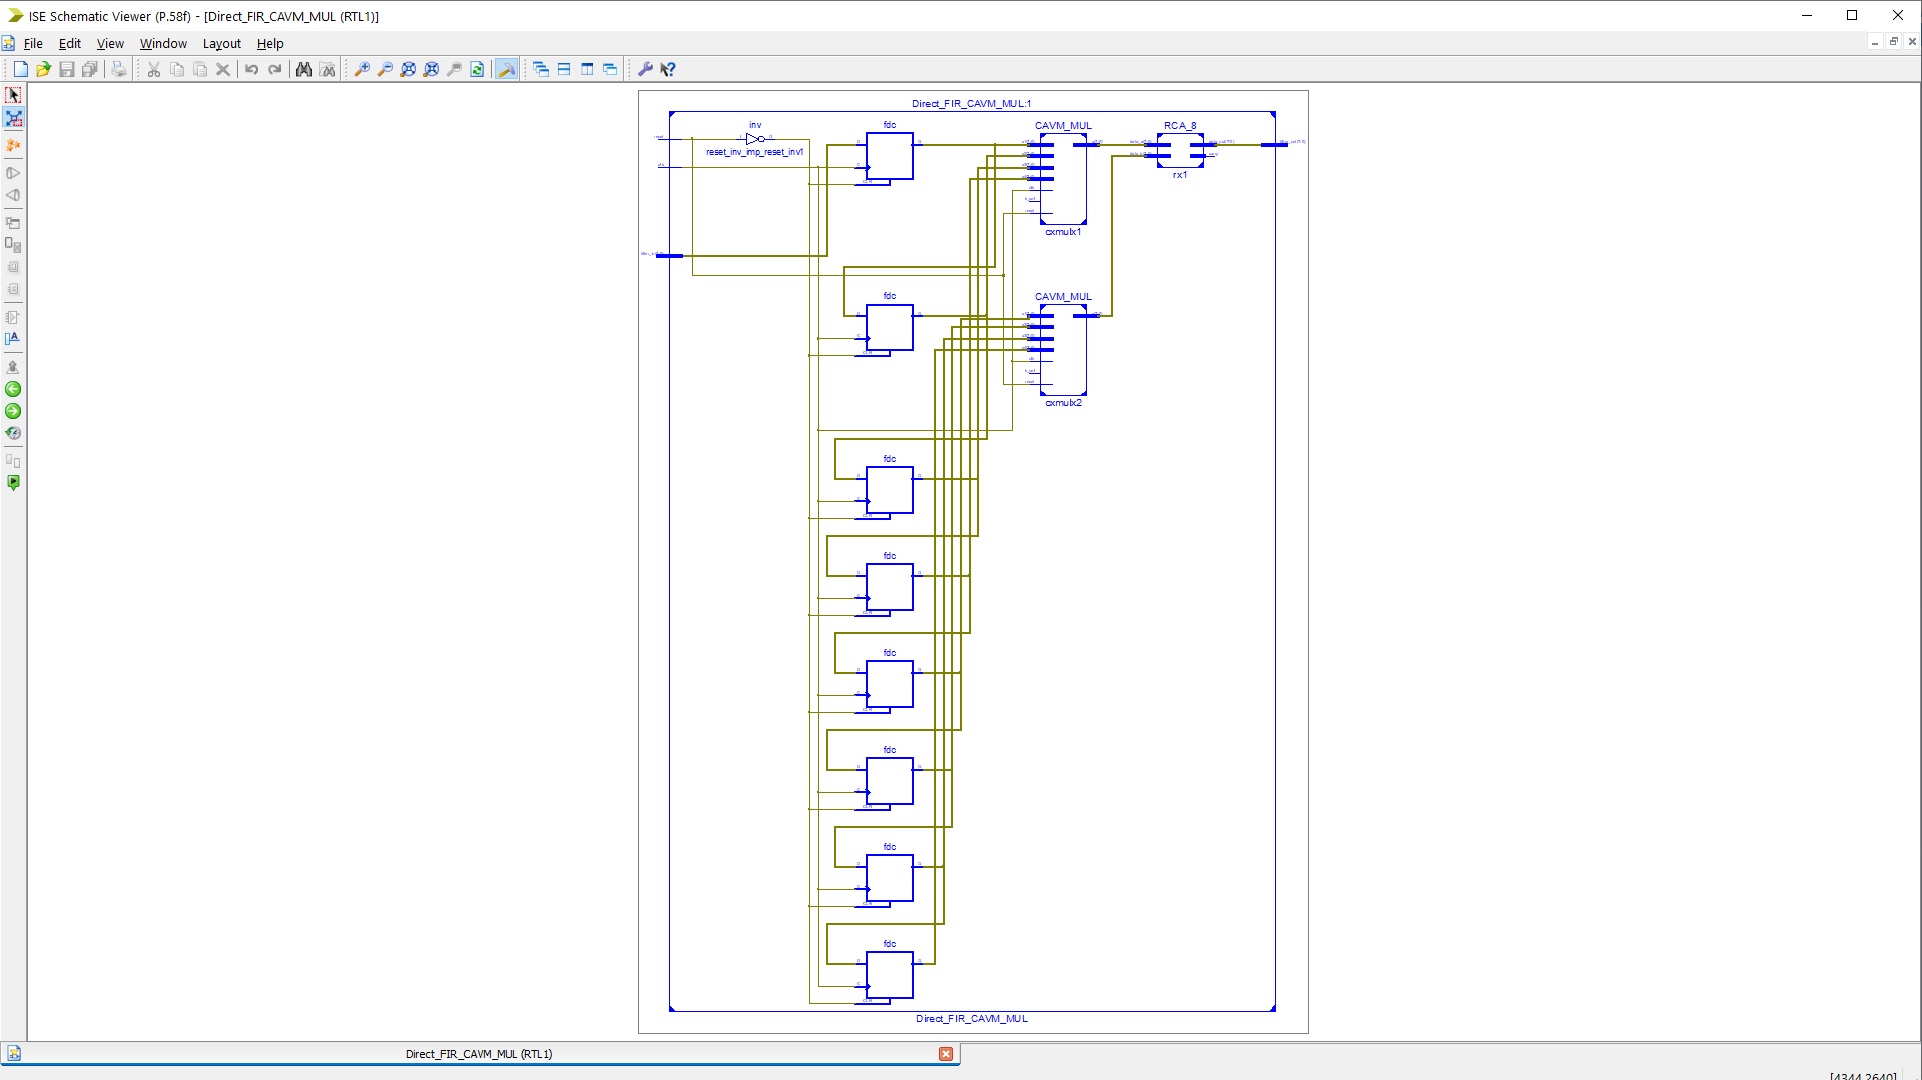1922x1080 pixels.
Task: Open preferences with wrench icon
Action: click(x=645, y=69)
